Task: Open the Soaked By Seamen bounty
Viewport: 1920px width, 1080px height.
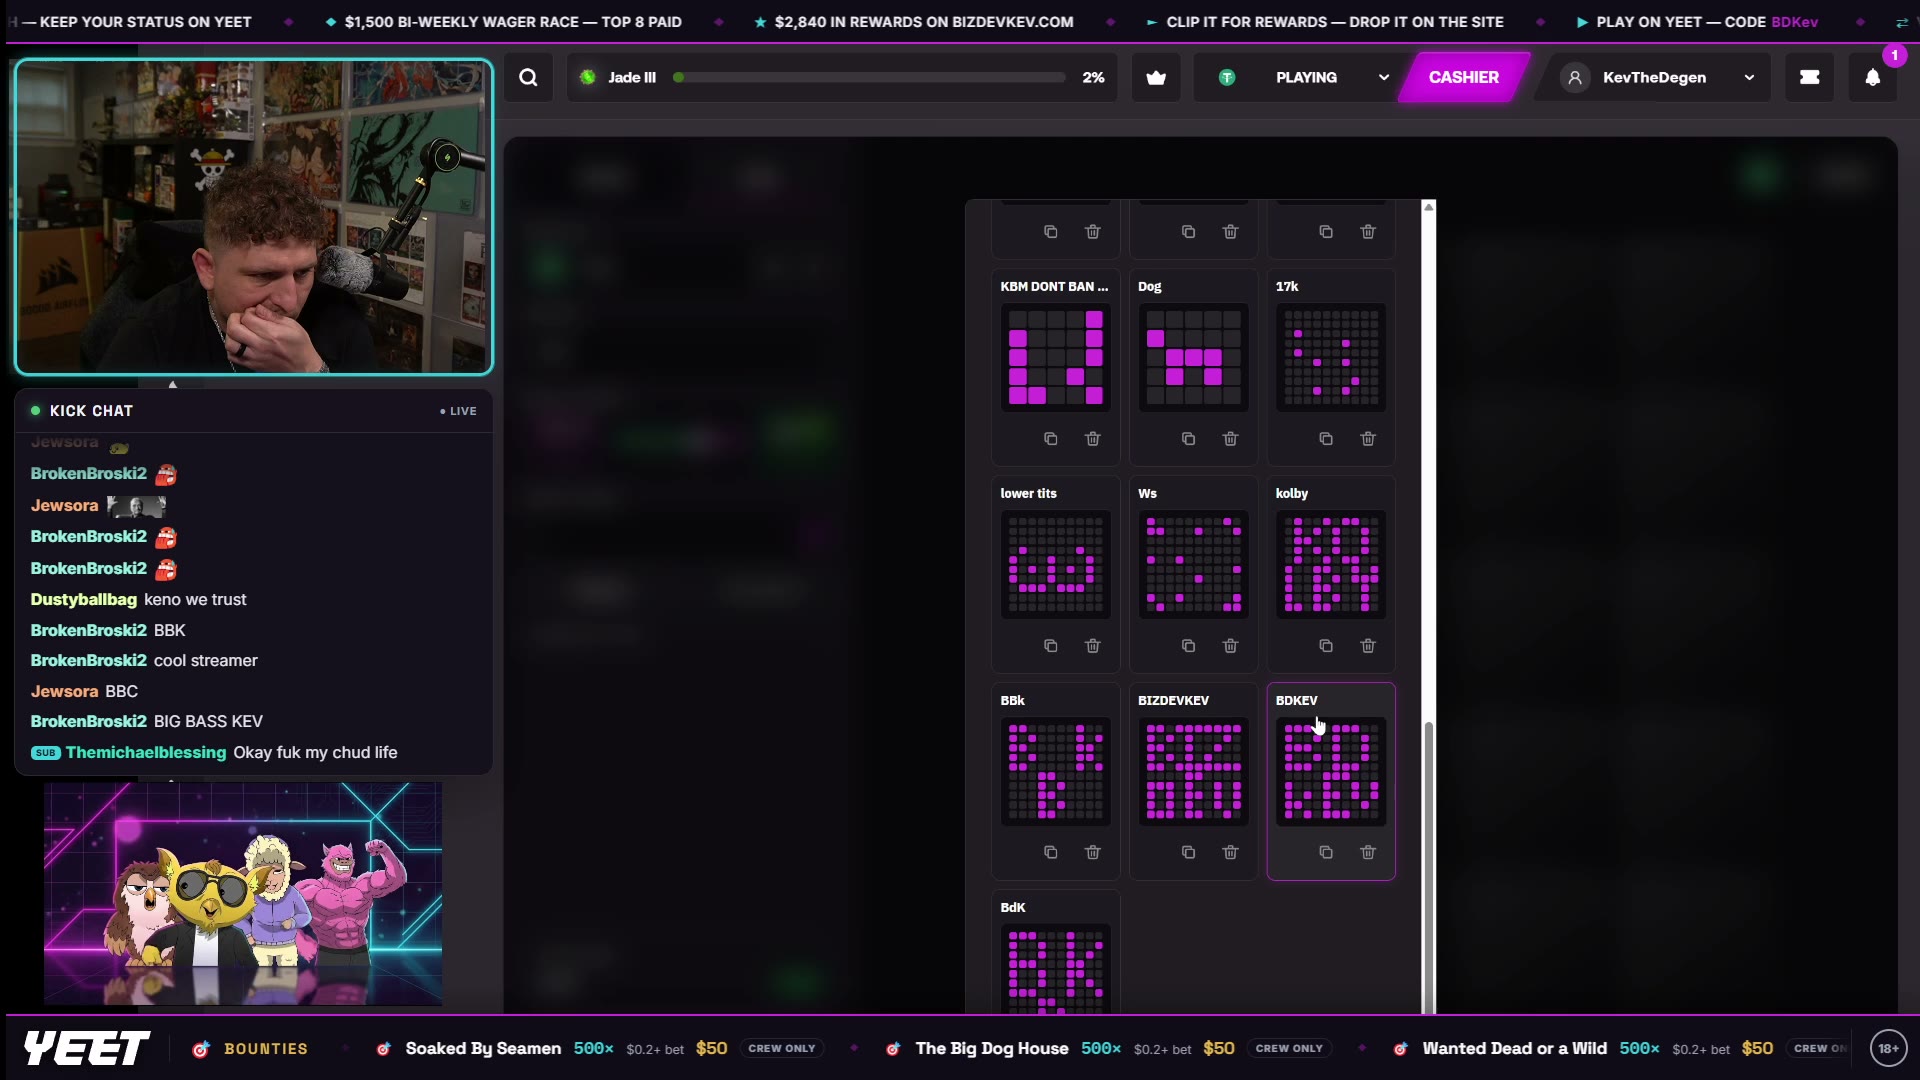Action: [x=599, y=1049]
